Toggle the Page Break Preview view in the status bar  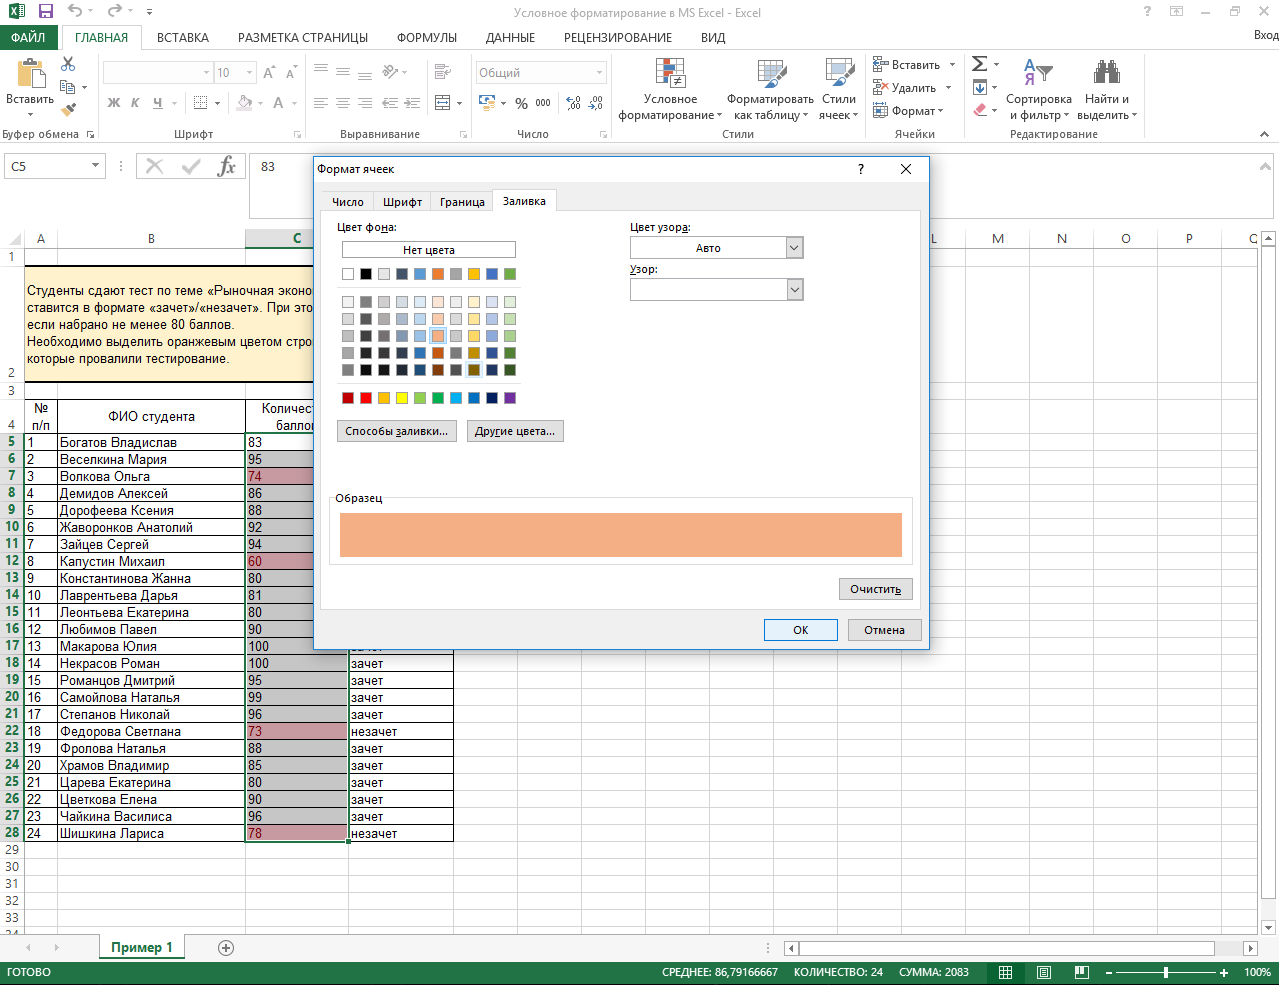coord(1081,972)
